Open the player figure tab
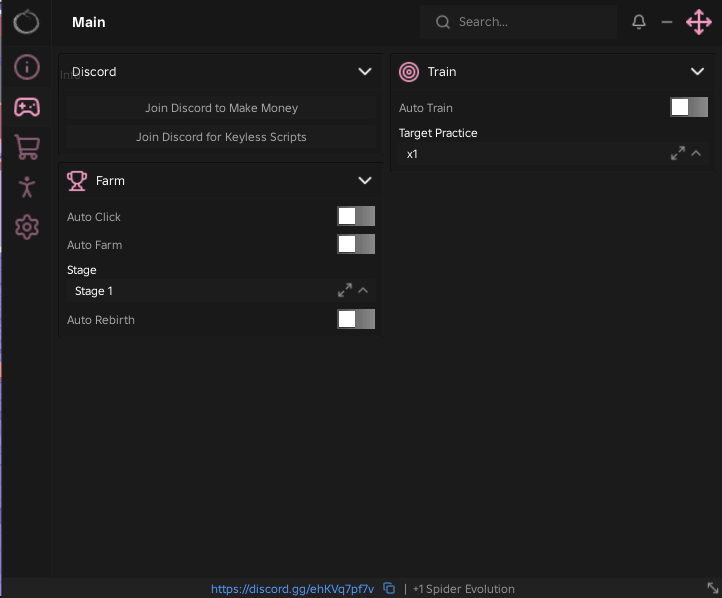 (27, 187)
